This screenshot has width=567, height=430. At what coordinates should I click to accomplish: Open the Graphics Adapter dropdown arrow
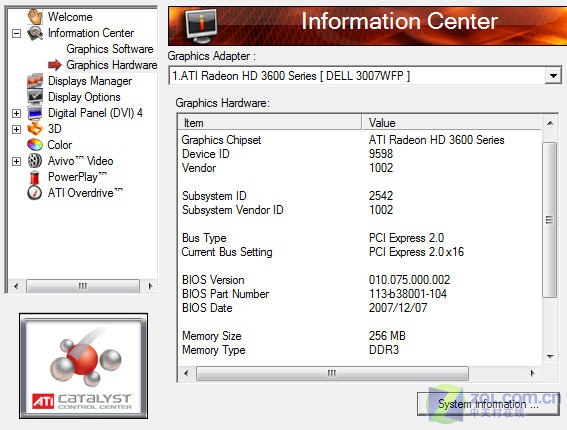pyautogui.click(x=553, y=76)
